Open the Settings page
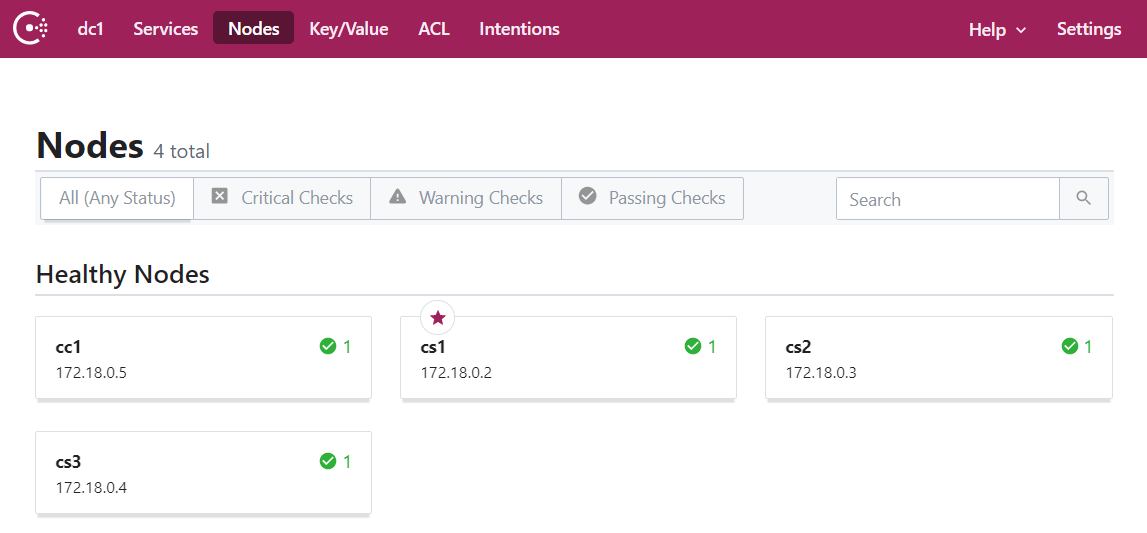The height and width of the screenshot is (533, 1147). 1088,29
